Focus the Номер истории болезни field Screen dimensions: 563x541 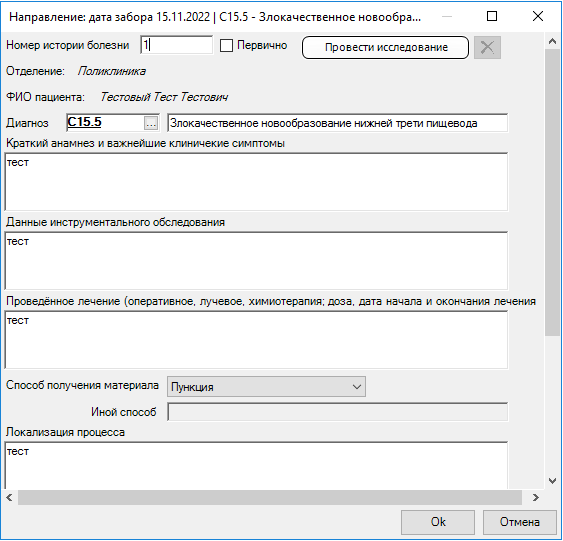pyautogui.click(x=176, y=45)
